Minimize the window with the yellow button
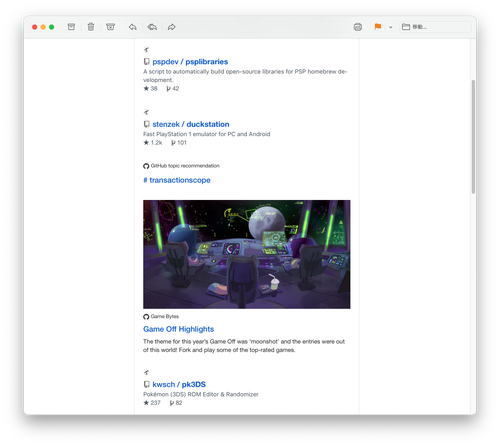Screen dimensions: 500x446 coord(43,27)
